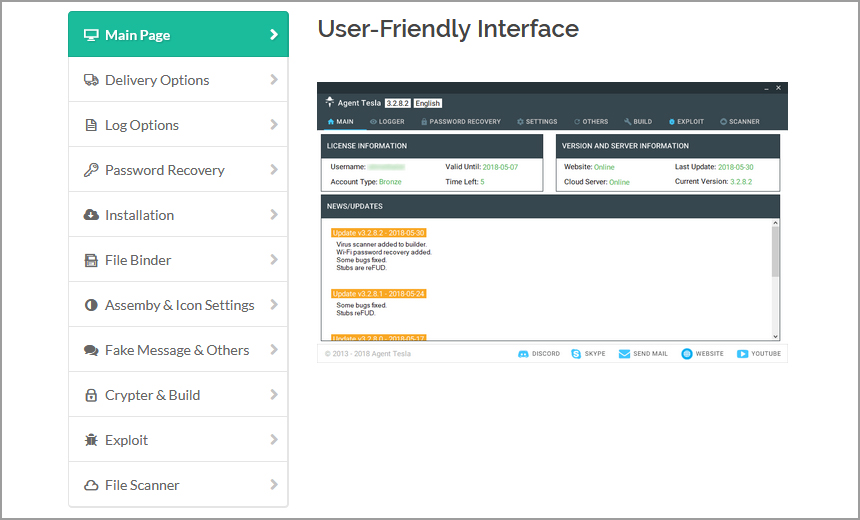This screenshot has width=860, height=520.
Task: Select the File Binder label
Action: (x=138, y=260)
